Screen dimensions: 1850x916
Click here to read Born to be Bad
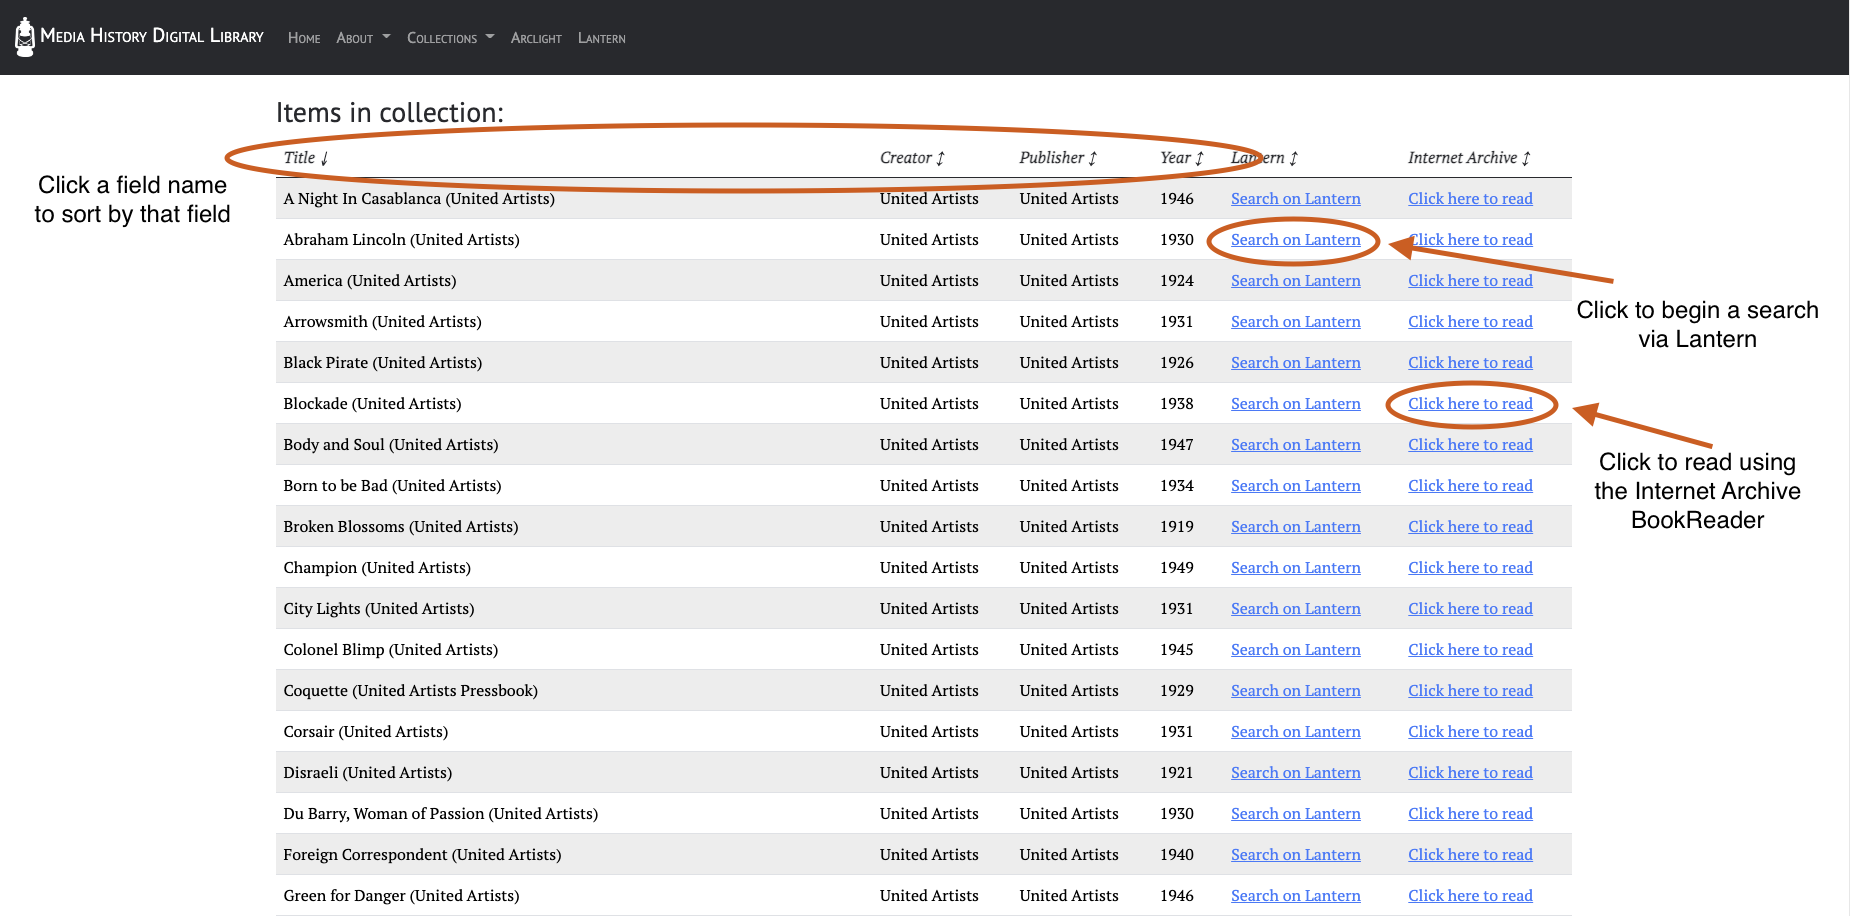click(1470, 486)
